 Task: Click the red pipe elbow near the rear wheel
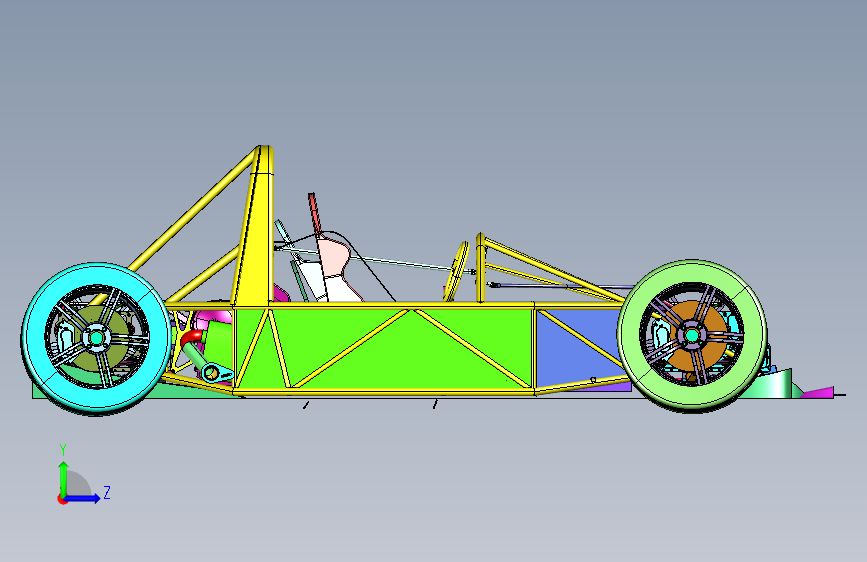pyautogui.click(x=191, y=337)
